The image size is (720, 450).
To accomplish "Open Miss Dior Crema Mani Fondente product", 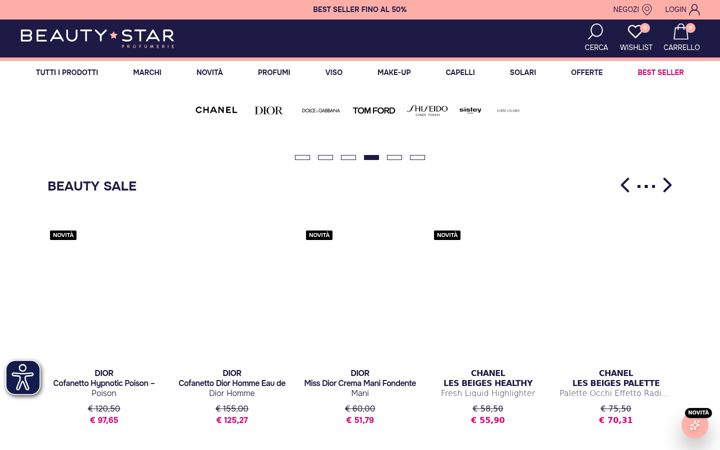I will 360,383.
